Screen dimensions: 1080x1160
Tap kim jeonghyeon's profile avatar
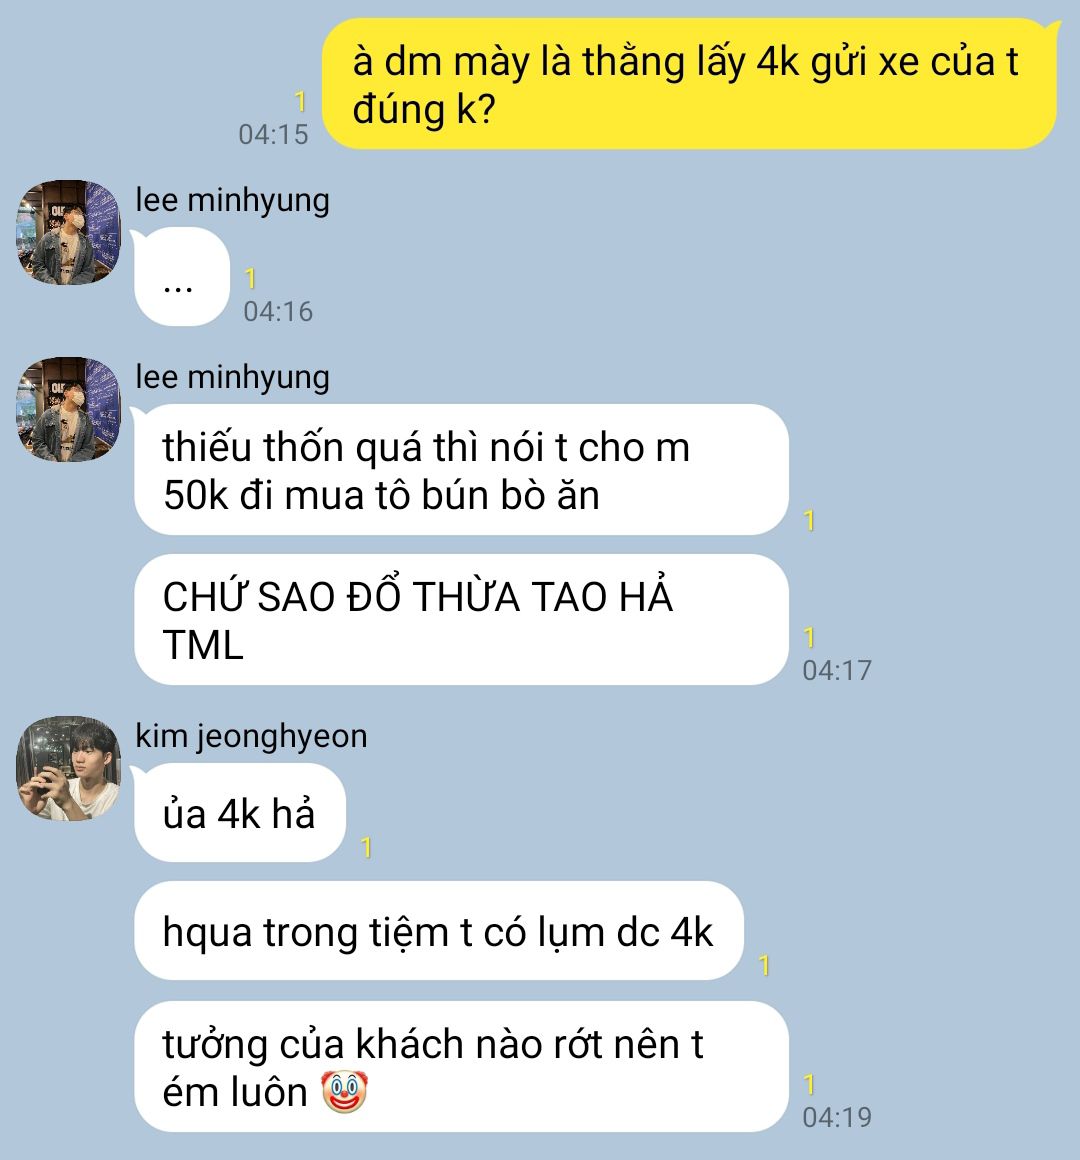[x=68, y=769]
